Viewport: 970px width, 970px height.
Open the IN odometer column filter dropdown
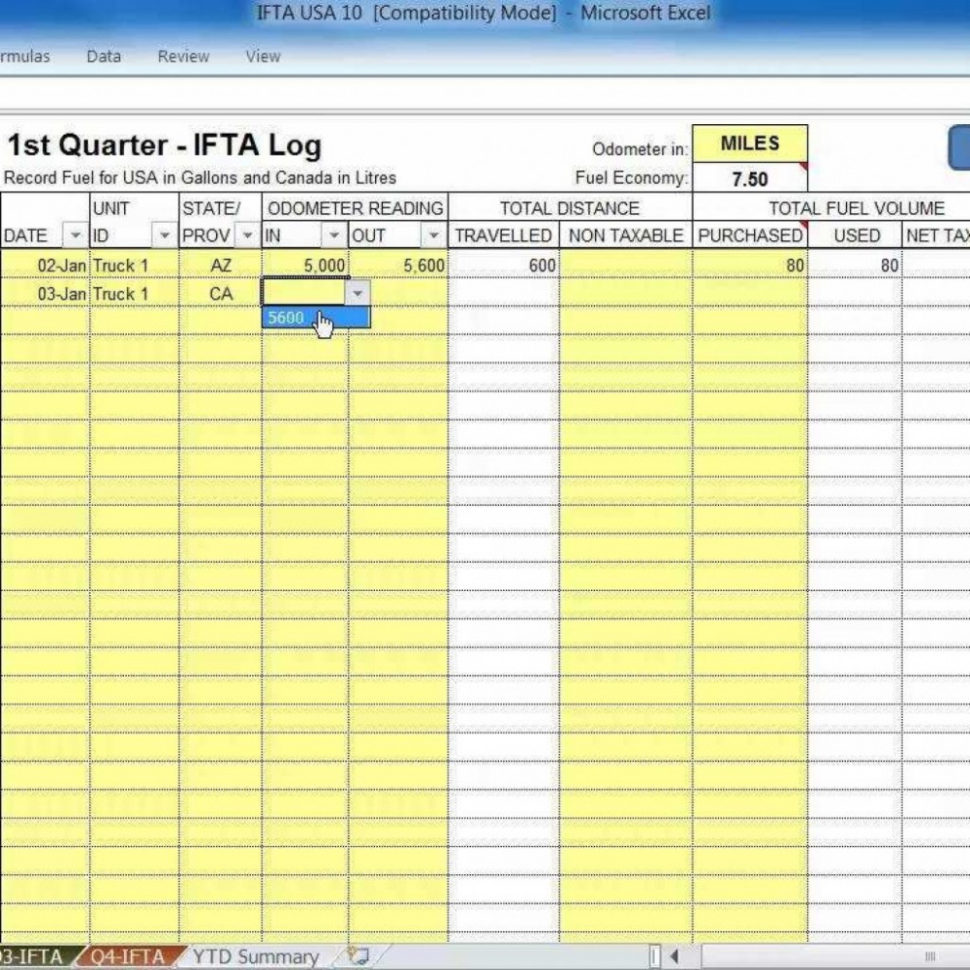(335, 235)
